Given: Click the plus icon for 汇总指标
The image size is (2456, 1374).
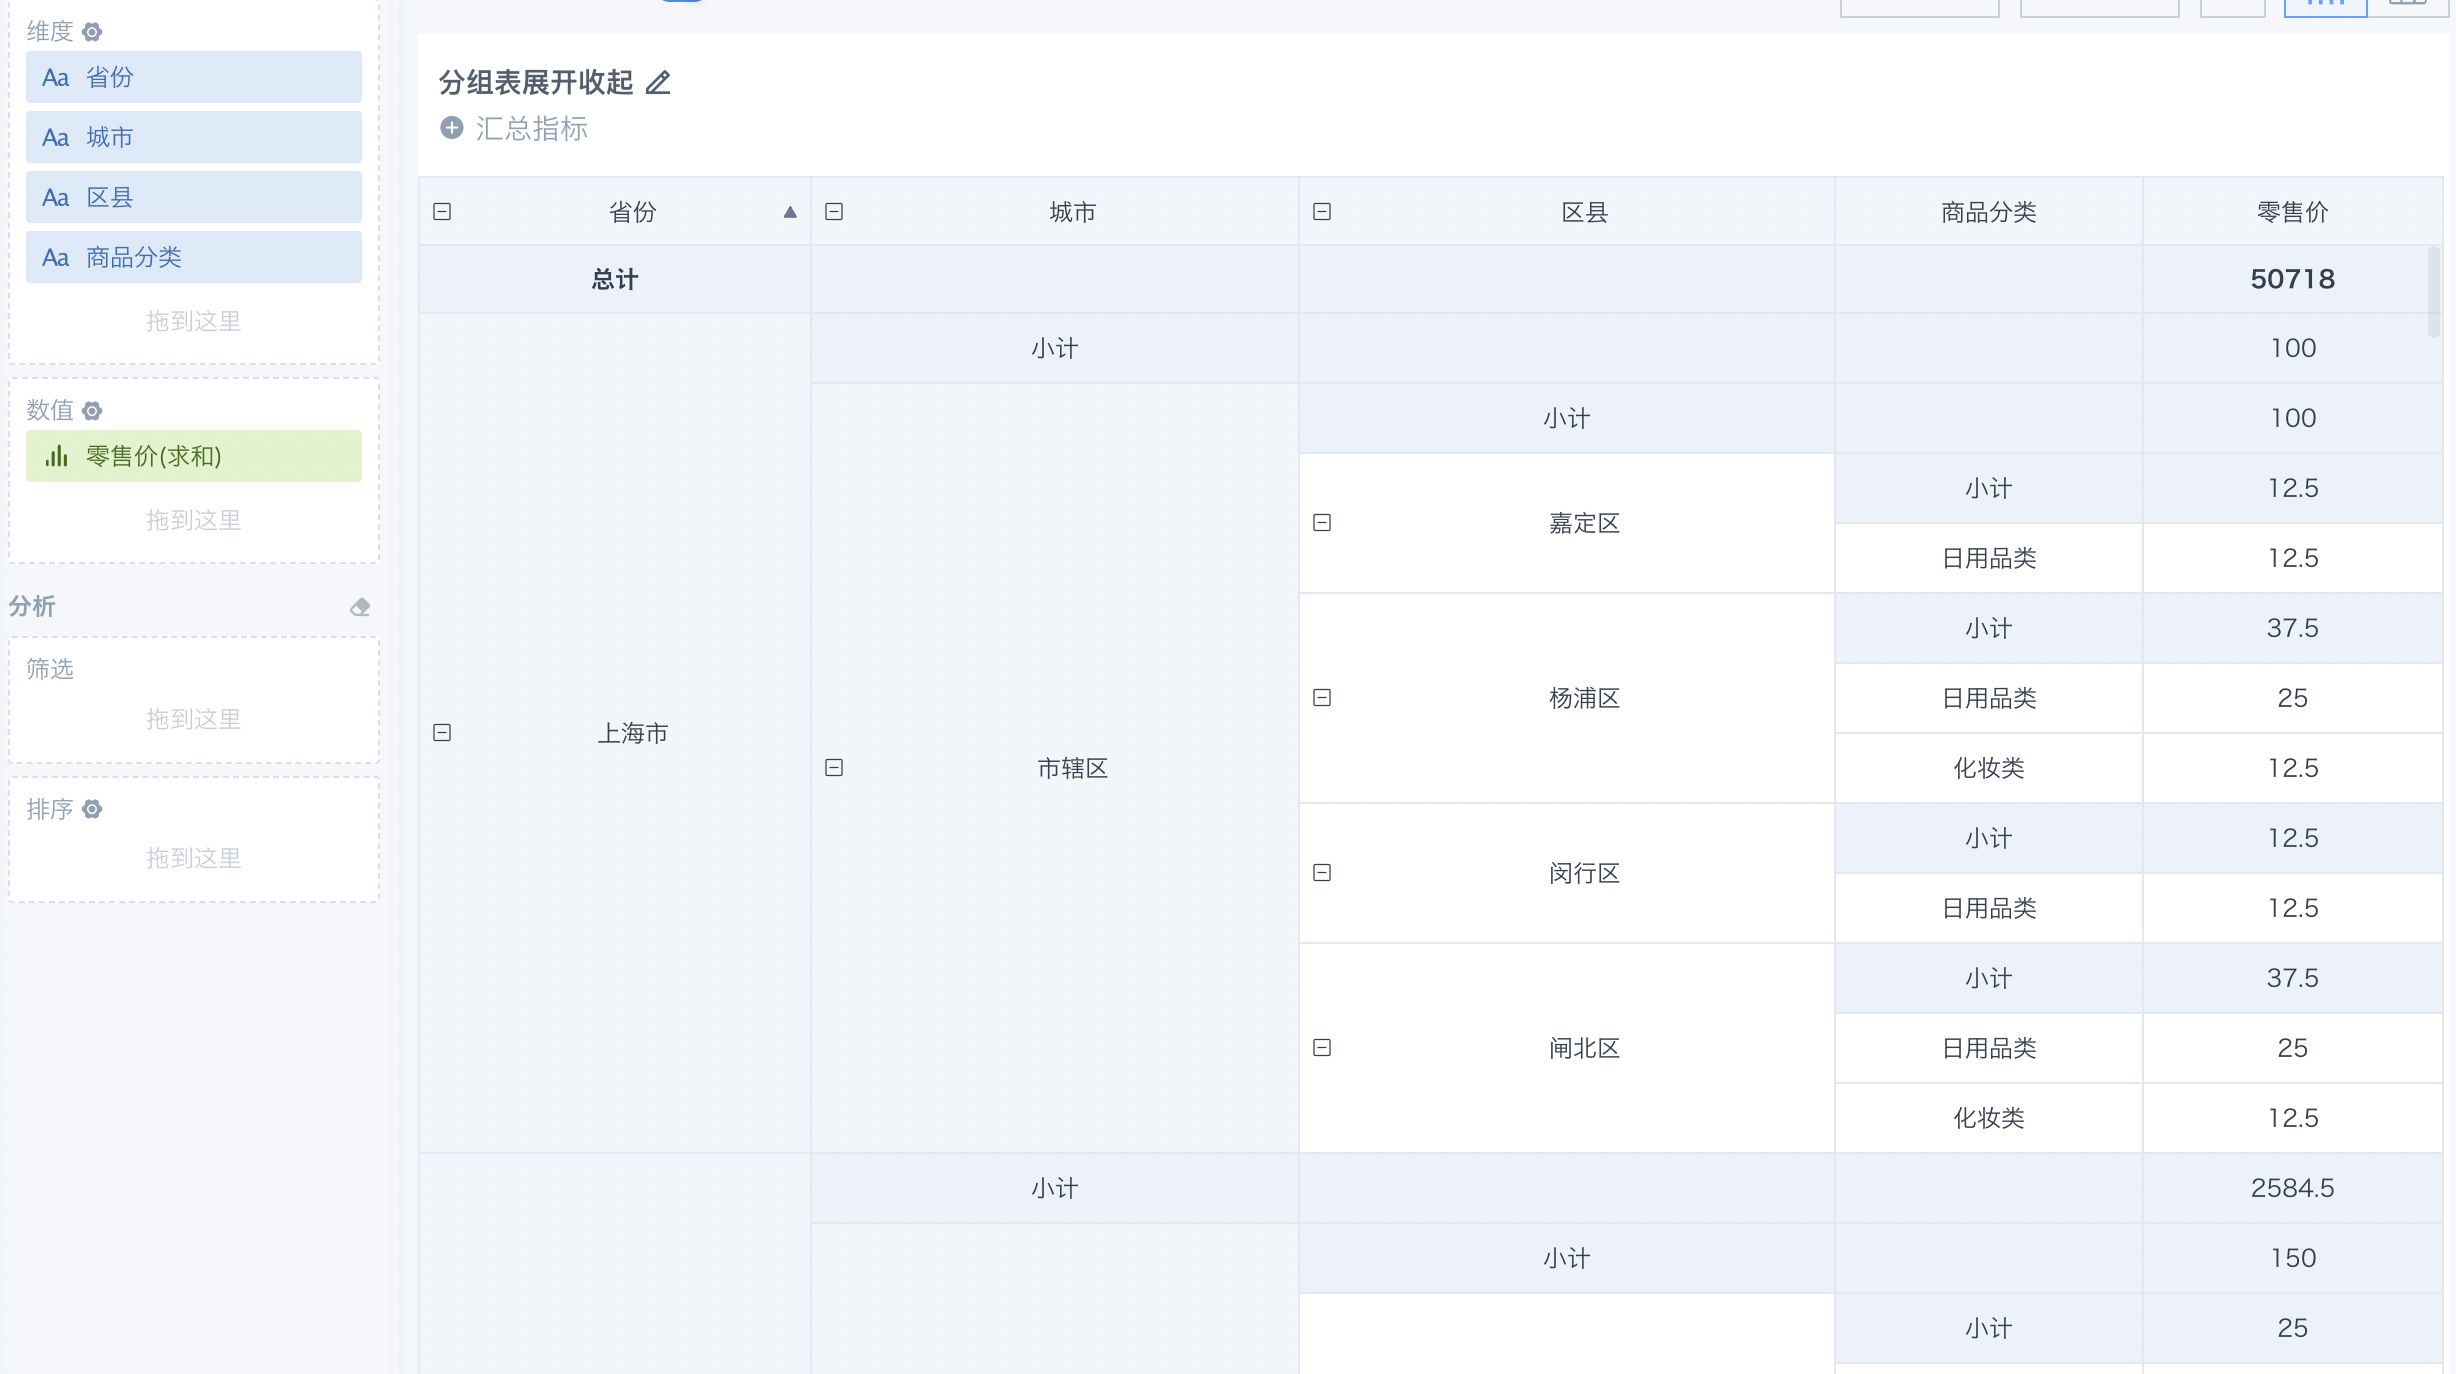Looking at the screenshot, I should coord(452,128).
